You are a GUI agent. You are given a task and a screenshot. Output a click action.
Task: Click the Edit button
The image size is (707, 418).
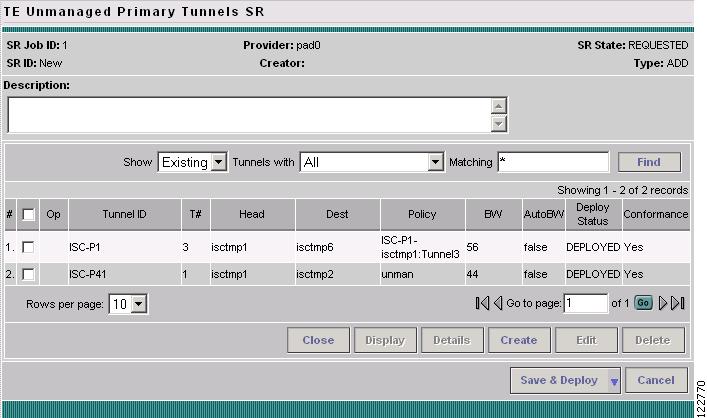(586, 340)
